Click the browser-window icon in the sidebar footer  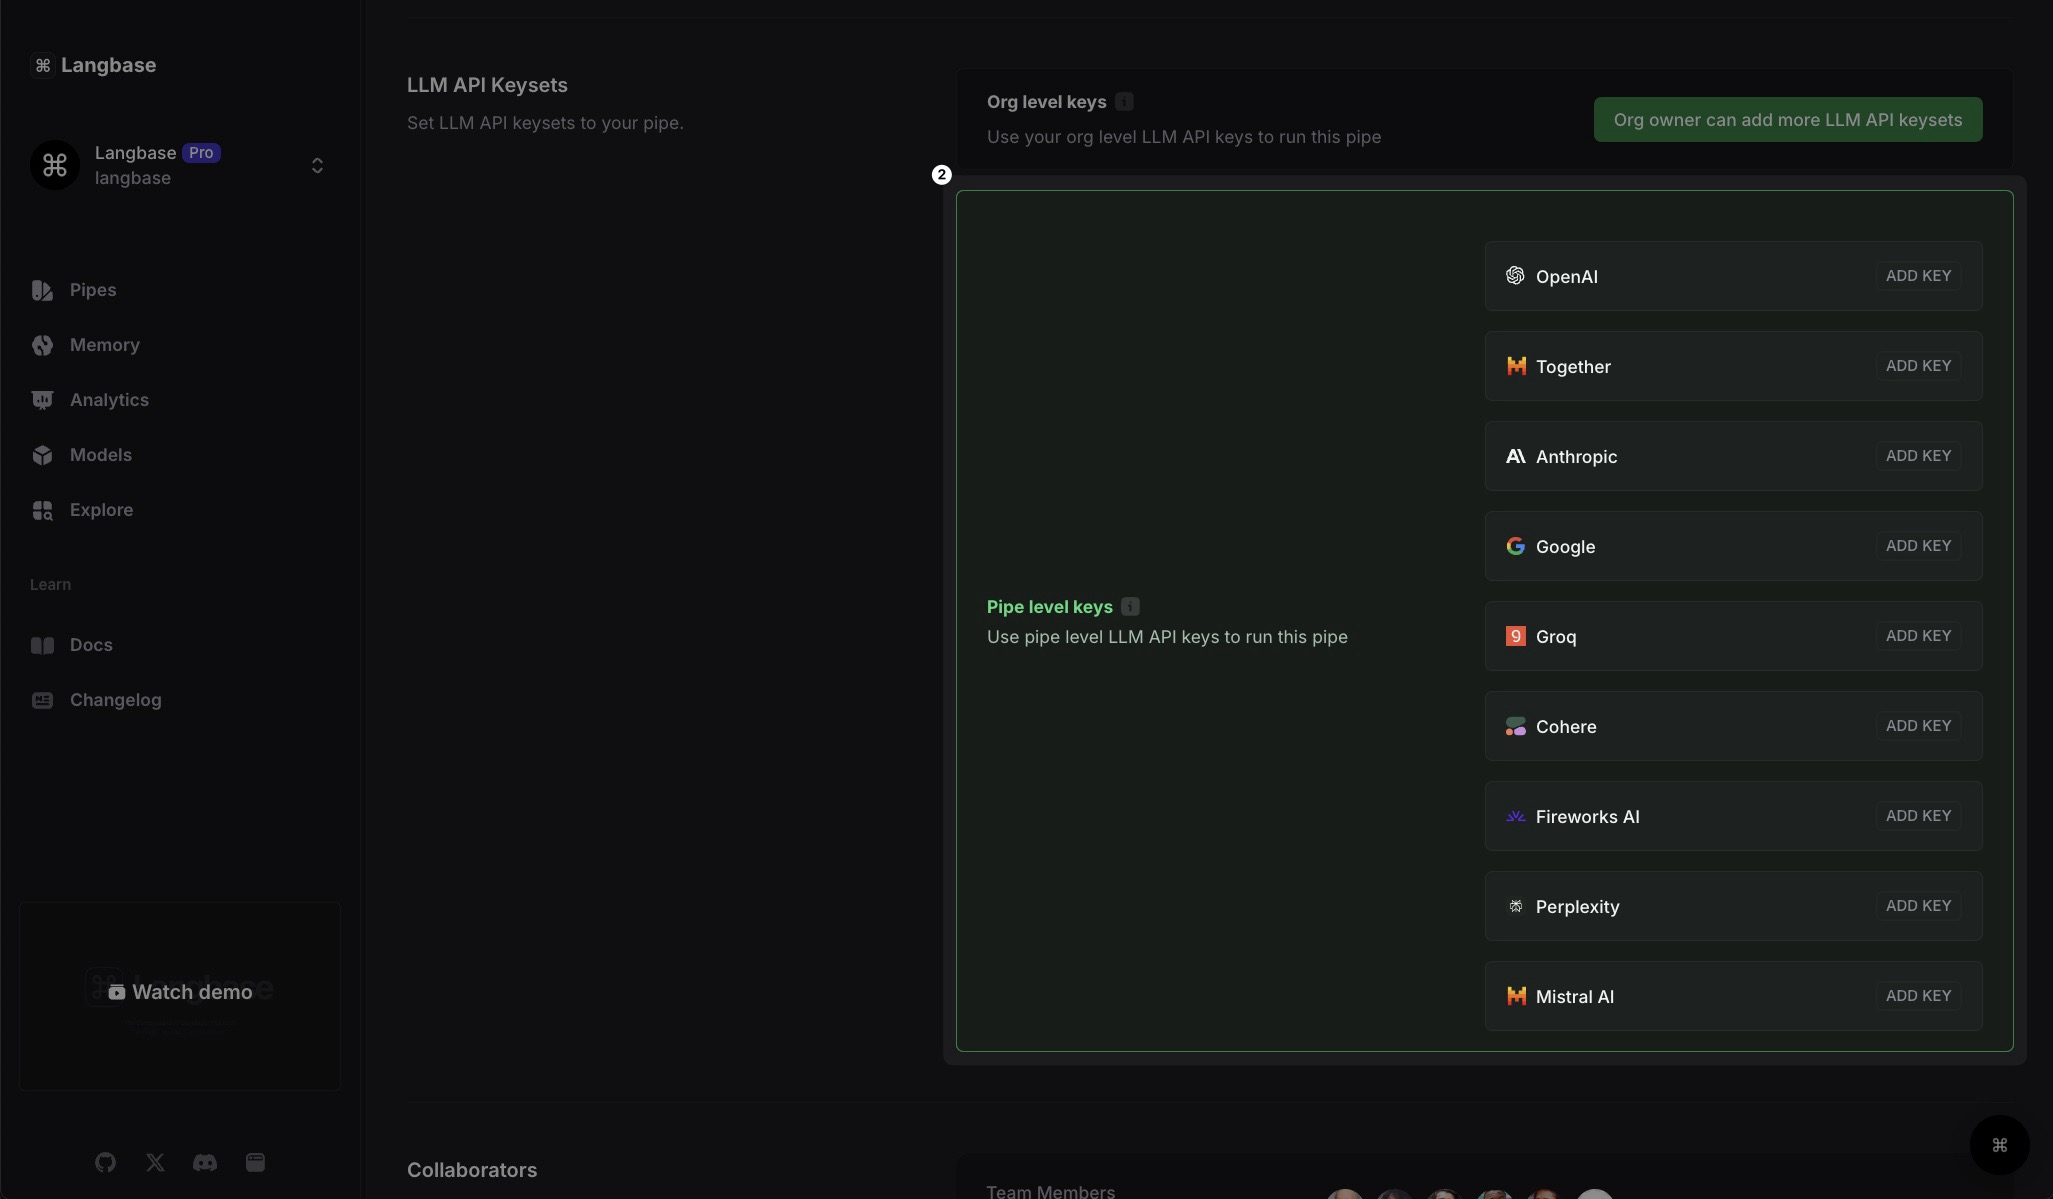pyautogui.click(x=255, y=1162)
